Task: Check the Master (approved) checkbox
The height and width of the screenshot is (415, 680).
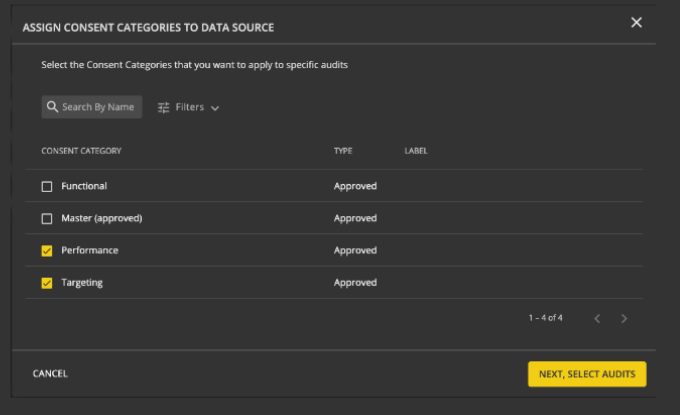Action: 47,218
